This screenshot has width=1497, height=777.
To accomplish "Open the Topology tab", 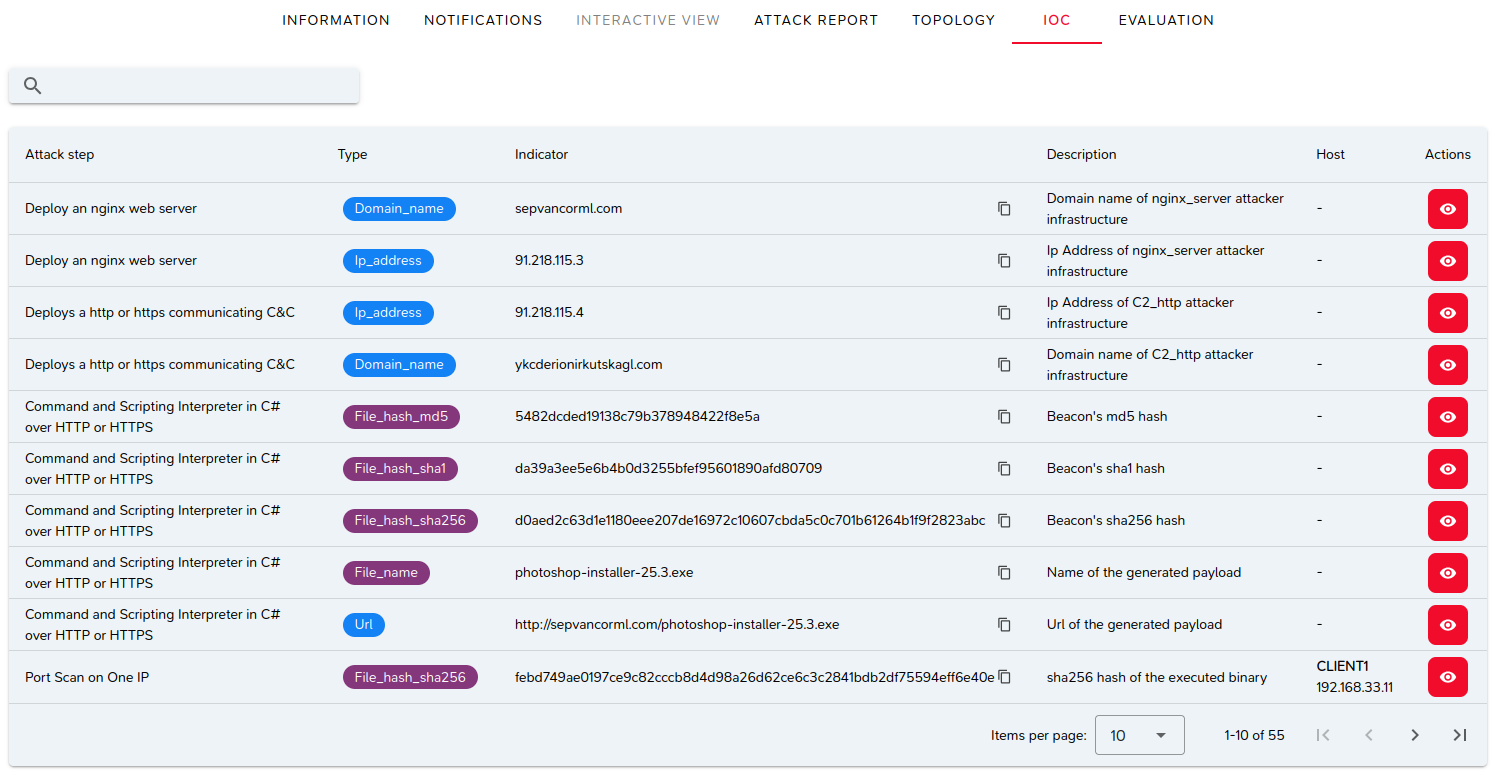I will click(953, 20).
